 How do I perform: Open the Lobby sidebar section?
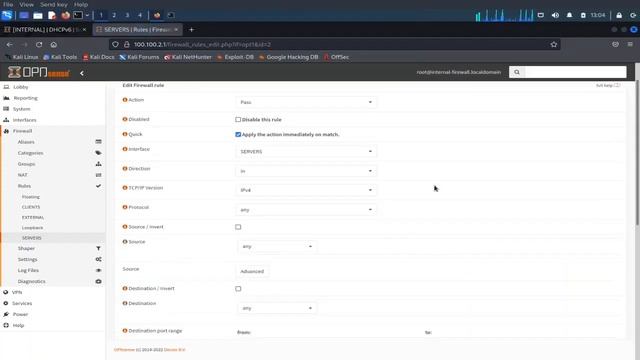point(20,87)
